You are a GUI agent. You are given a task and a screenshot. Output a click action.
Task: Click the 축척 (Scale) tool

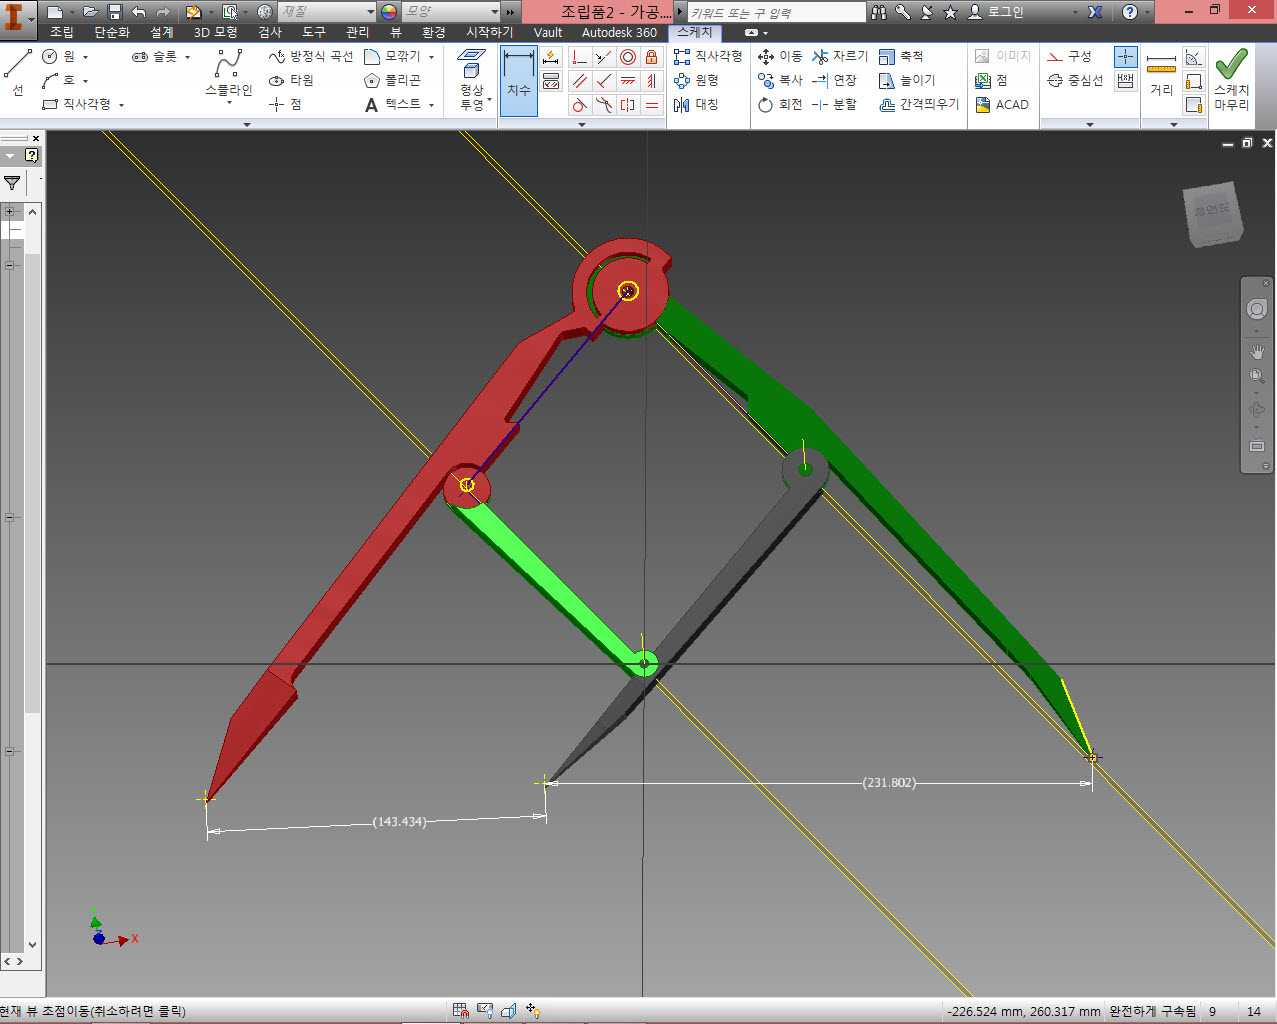[901, 57]
